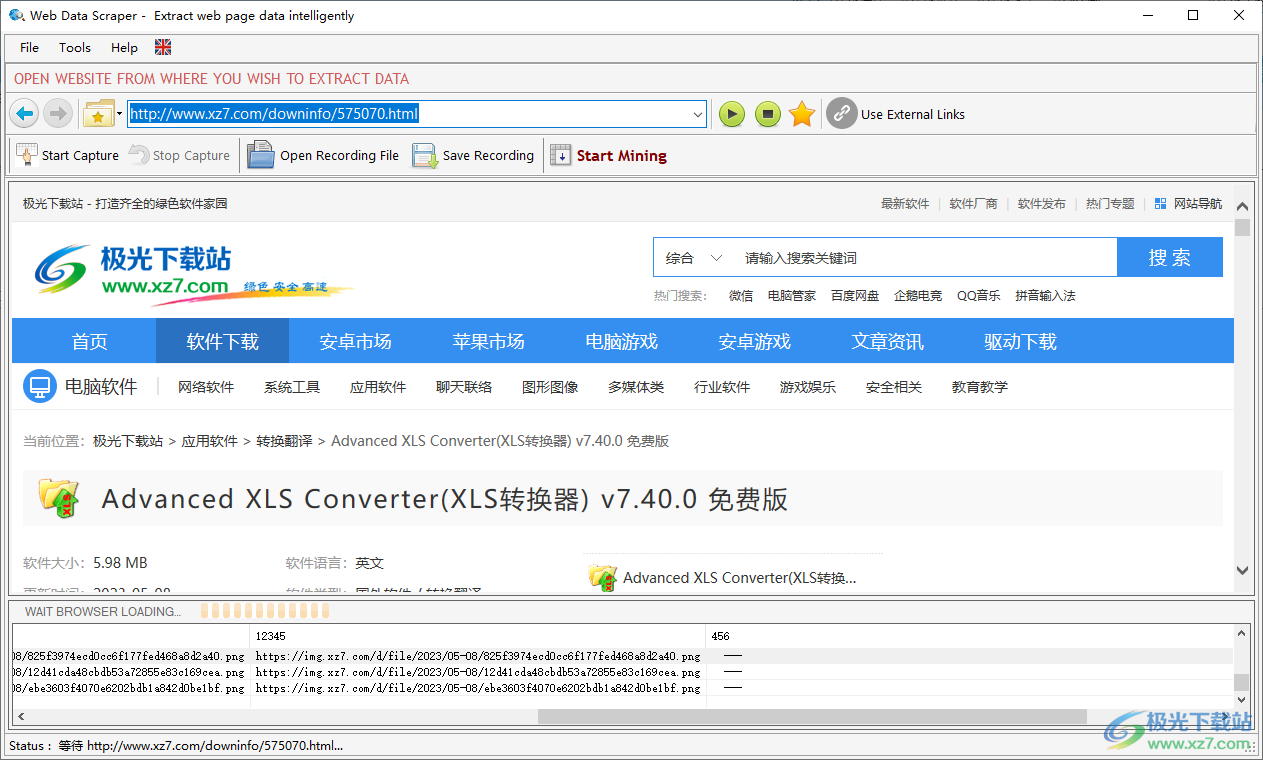This screenshot has height=760, width=1263.
Task: Click hot search term 微信
Action: click(x=741, y=296)
